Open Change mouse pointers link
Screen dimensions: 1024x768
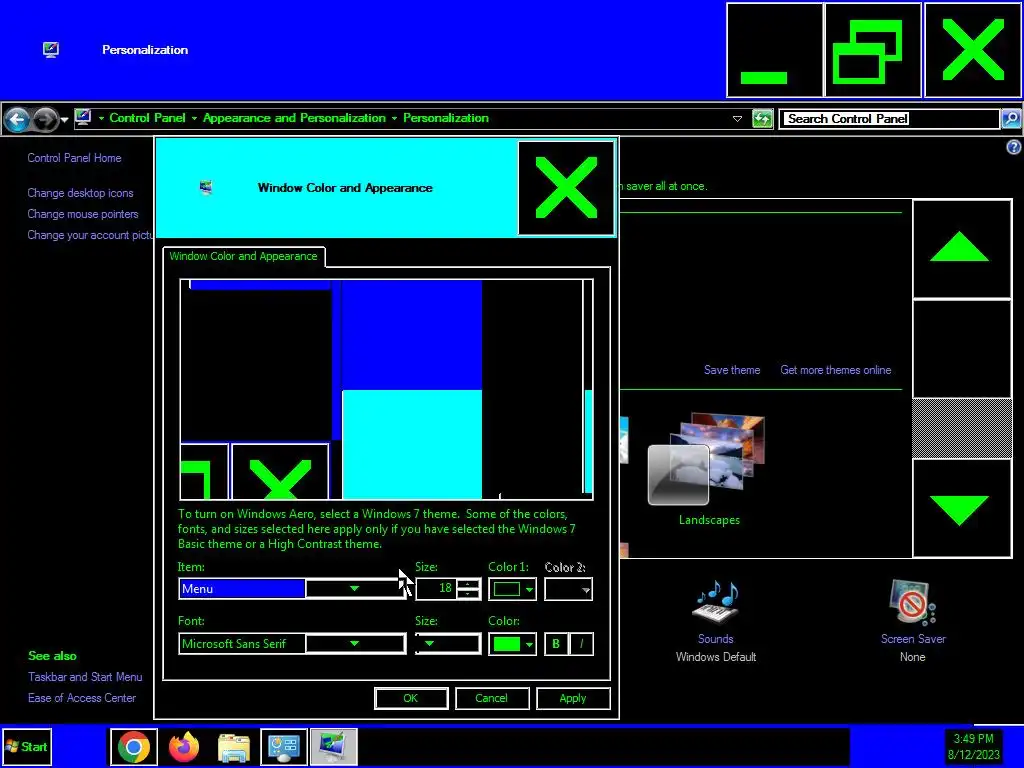click(83, 214)
